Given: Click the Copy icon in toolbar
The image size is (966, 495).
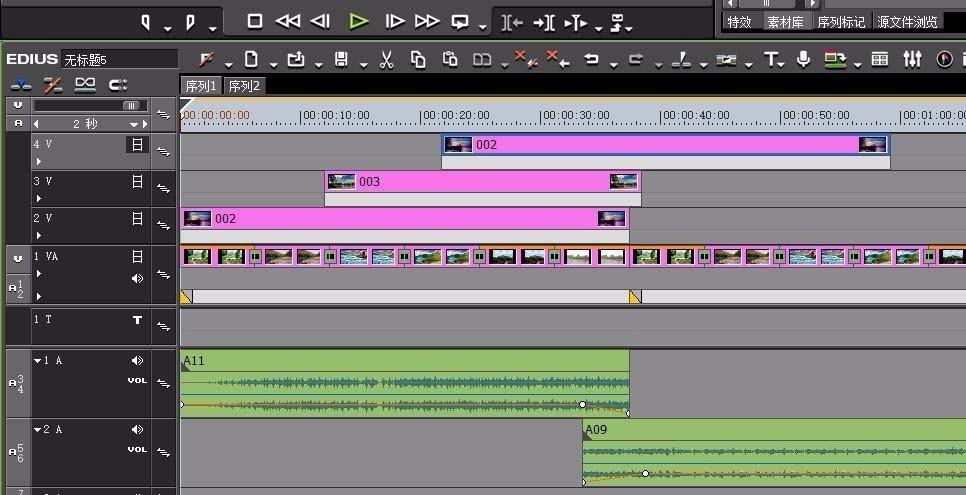Looking at the screenshot, I should (418, 60).
